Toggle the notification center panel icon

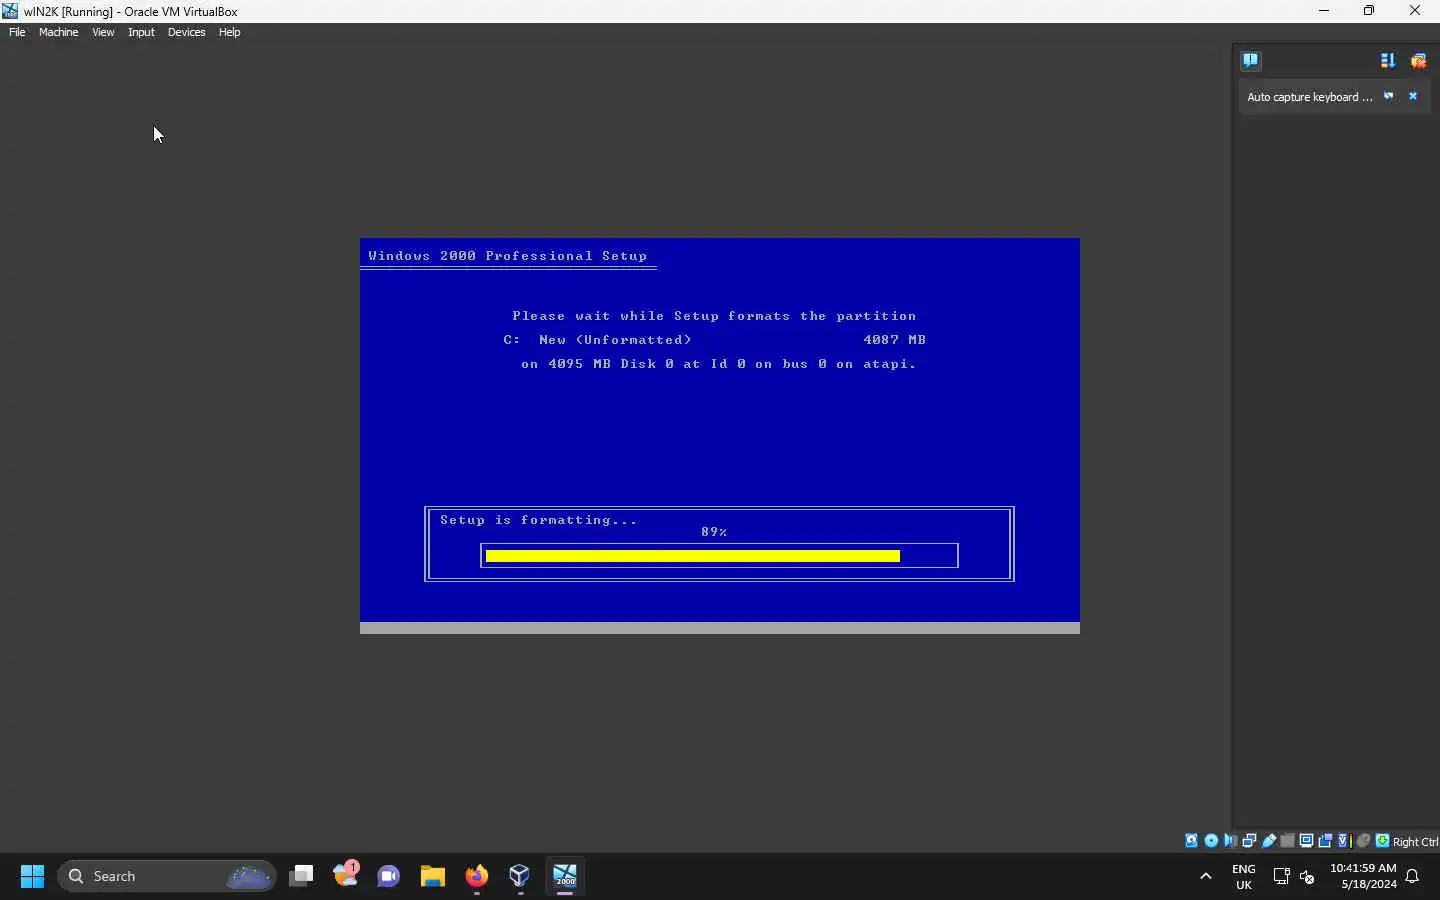coord(1250,60)
